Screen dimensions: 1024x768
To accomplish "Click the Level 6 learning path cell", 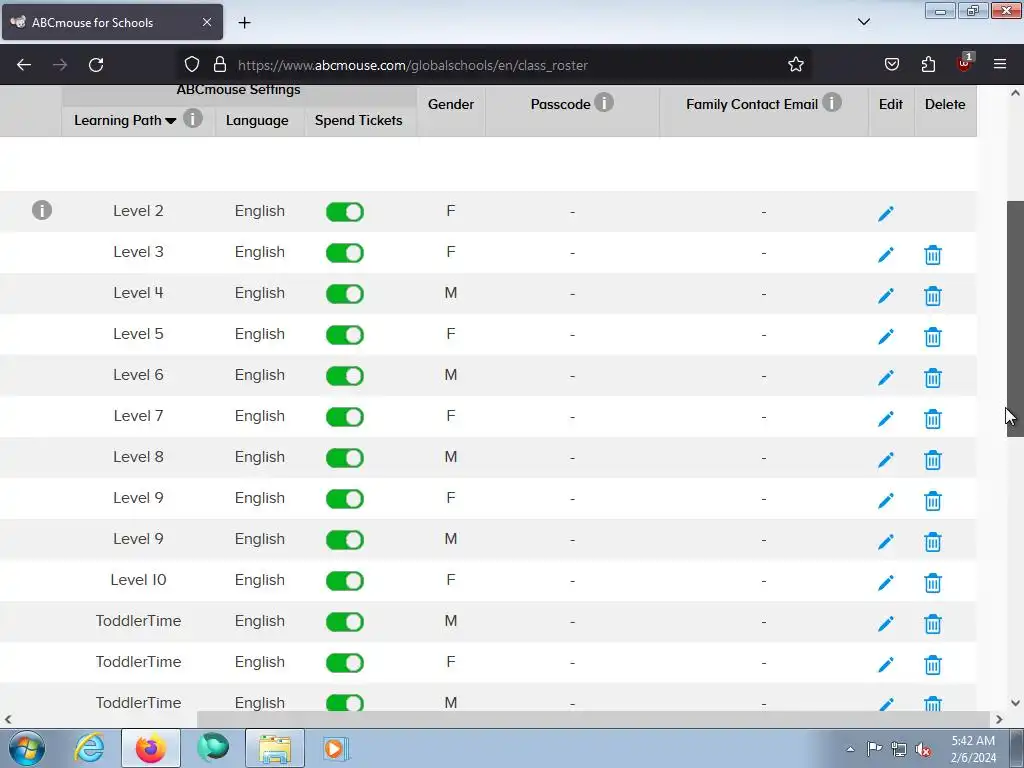I will point(138,375).
